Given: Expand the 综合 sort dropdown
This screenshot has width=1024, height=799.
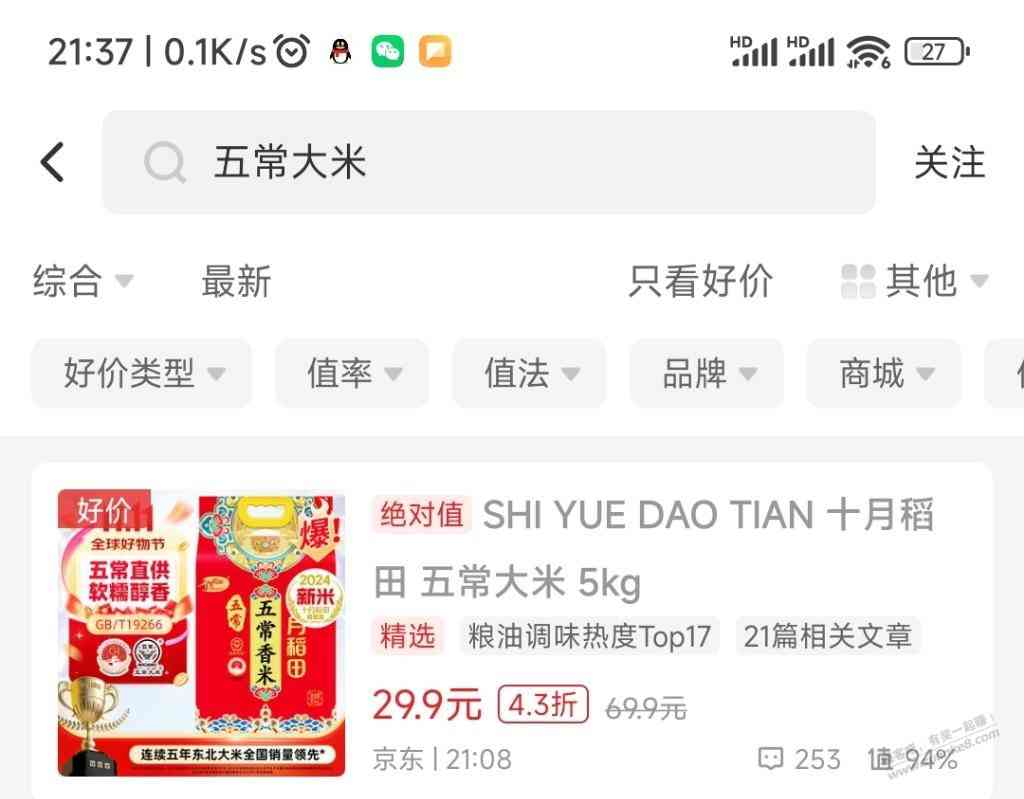Looking at the screenshot, I should tap(83, 282).
